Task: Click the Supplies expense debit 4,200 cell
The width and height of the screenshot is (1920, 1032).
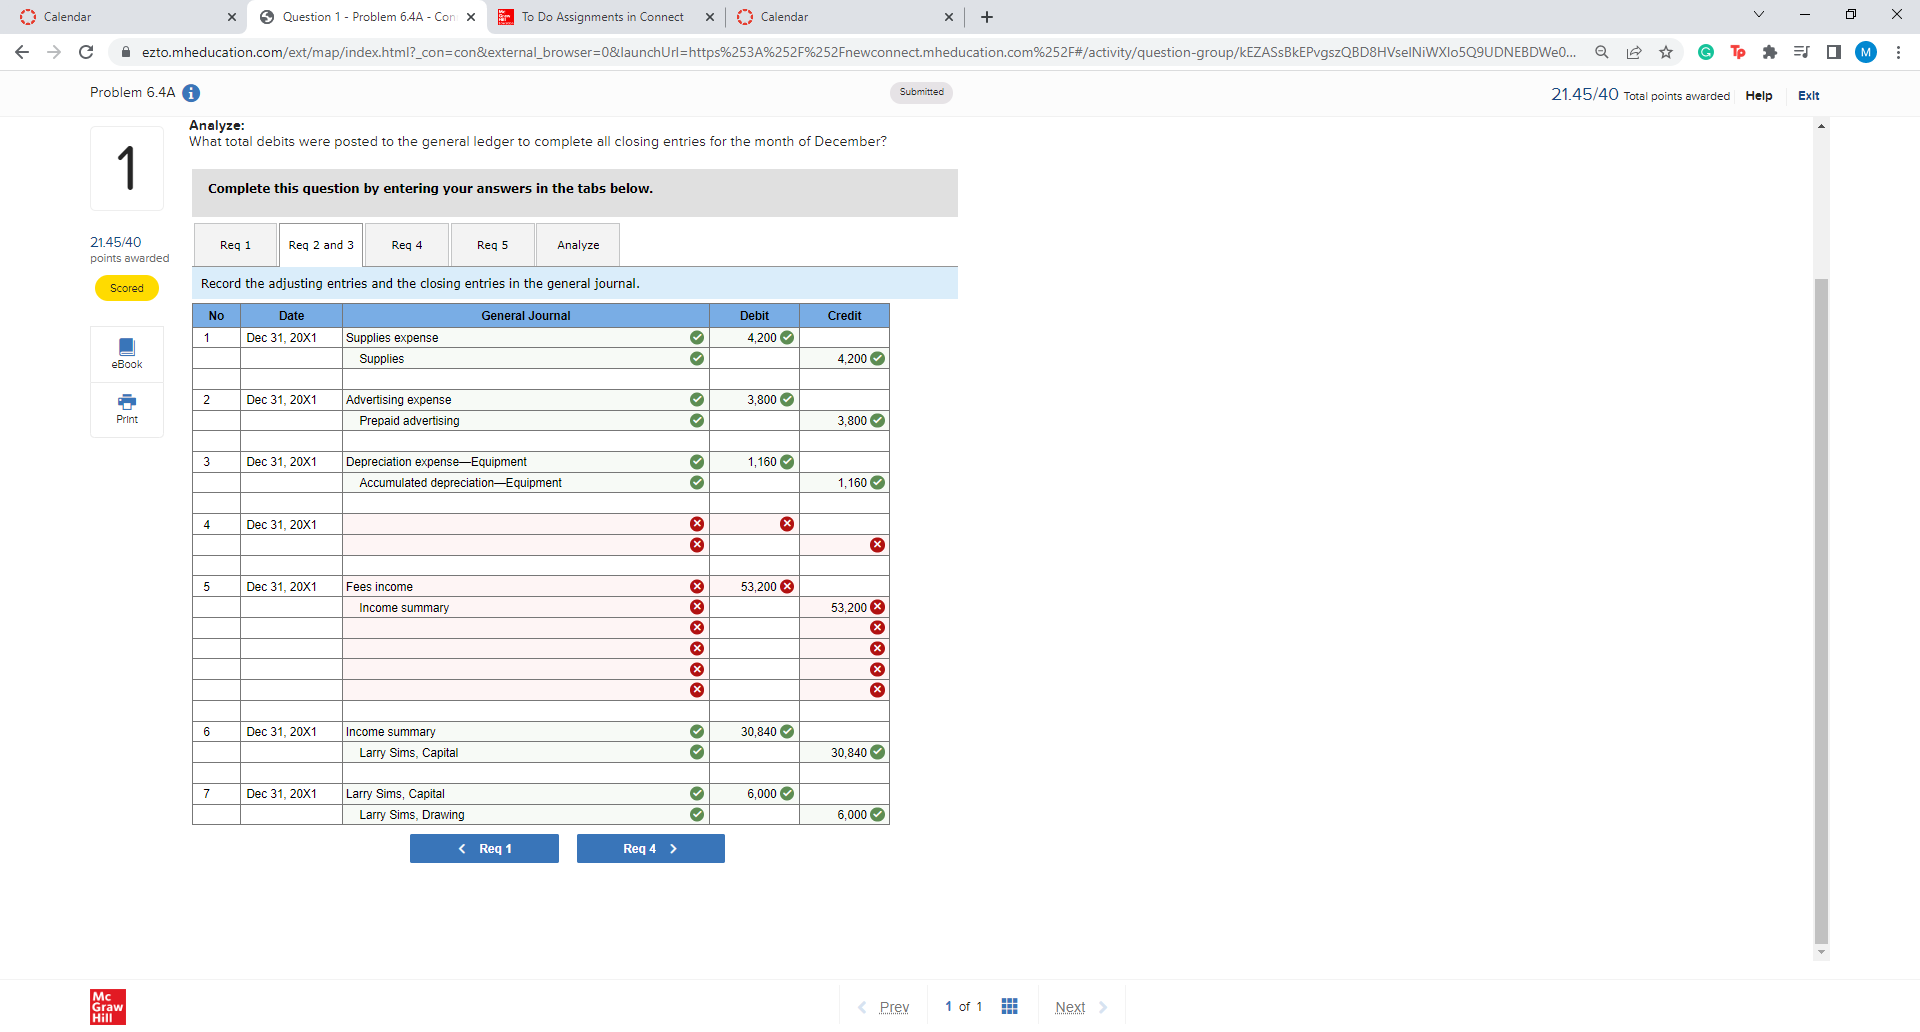Action: [x=754, y=338]
